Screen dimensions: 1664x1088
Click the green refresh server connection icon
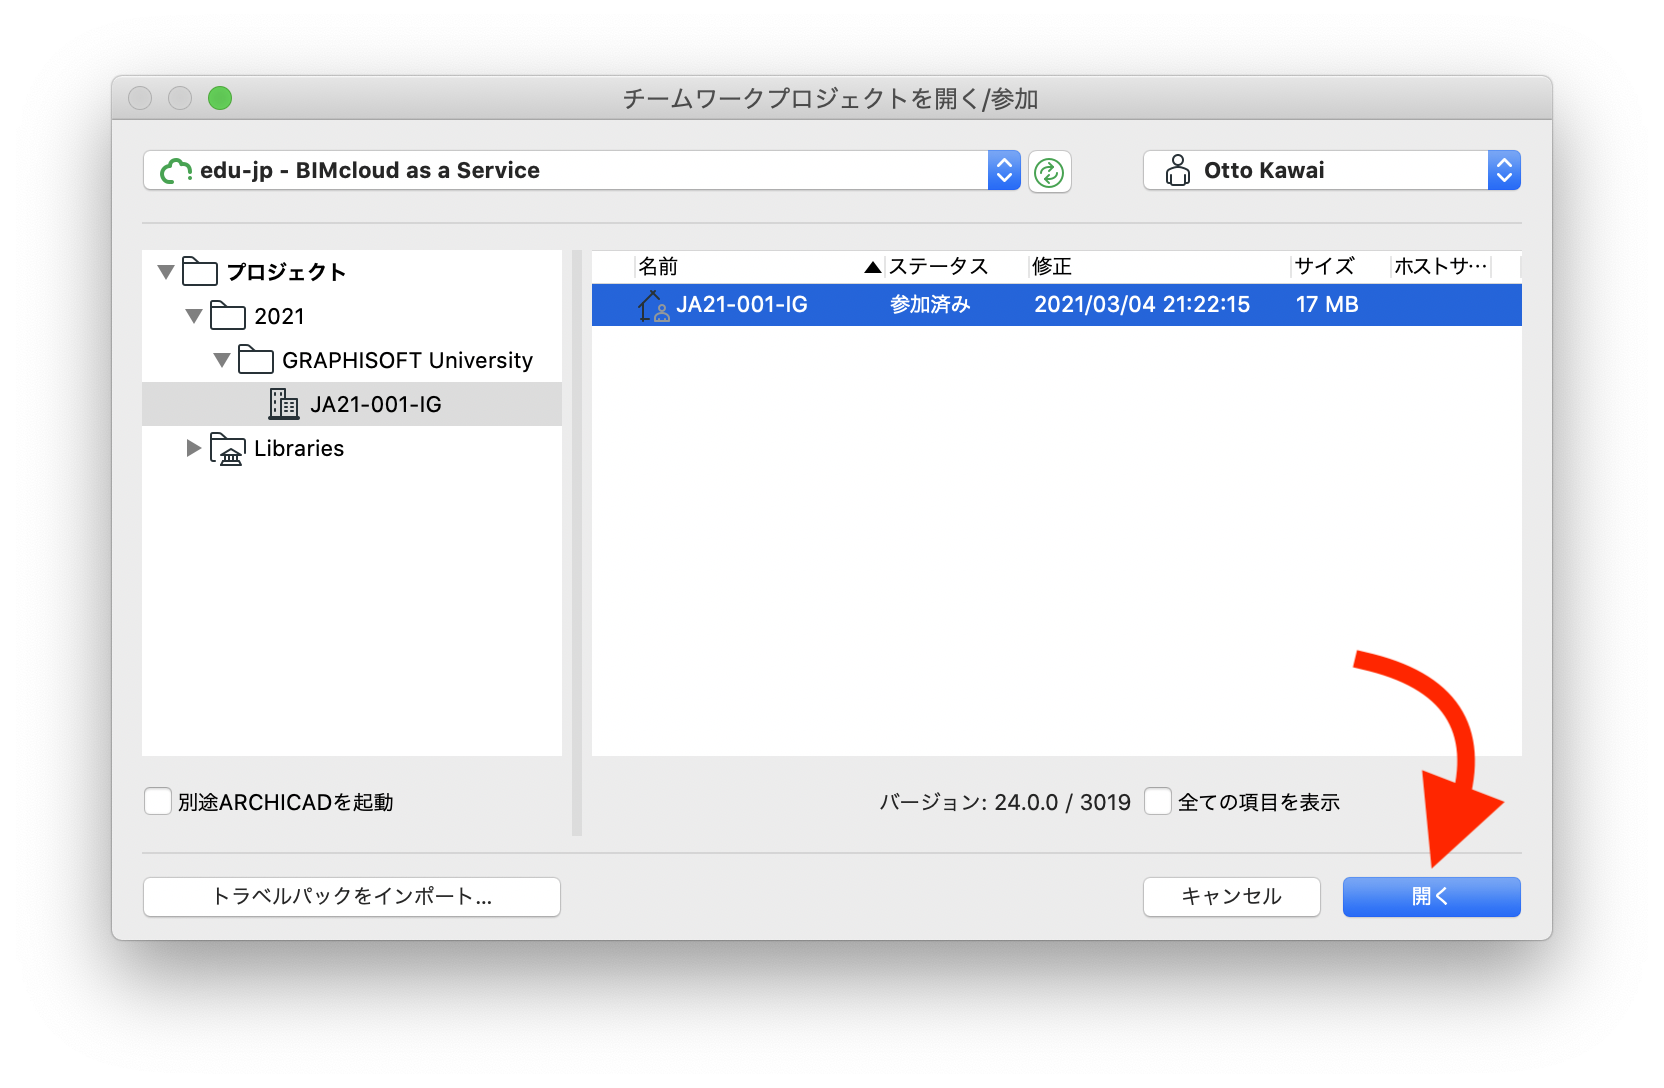[x=1049, y=172]
